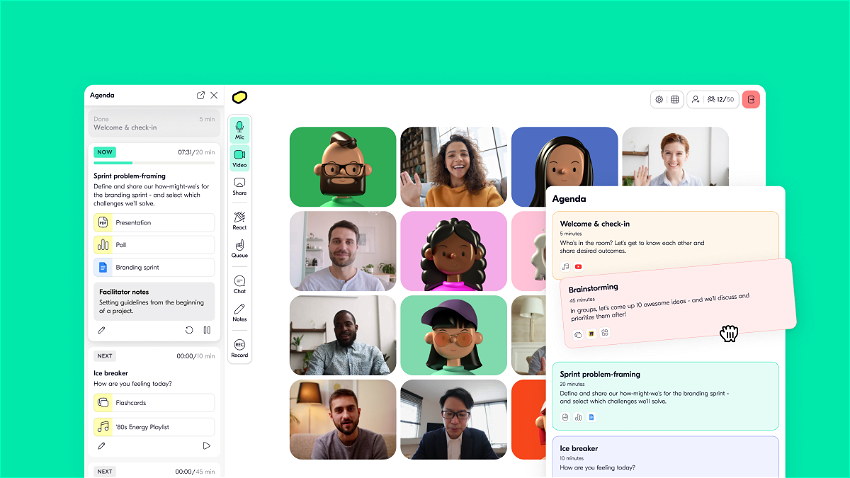Screen dimensions: 850x478
Task: Click poll icon in right Sprint problem-framing card
Action: coord(578,417)
